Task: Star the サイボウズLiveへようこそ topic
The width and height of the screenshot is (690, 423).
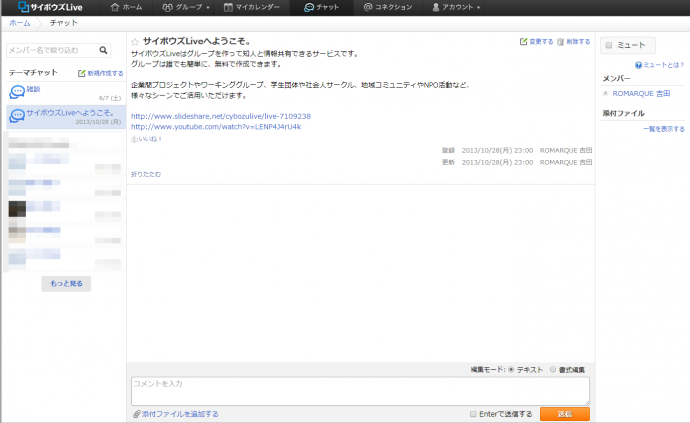Action: [135, 42]
